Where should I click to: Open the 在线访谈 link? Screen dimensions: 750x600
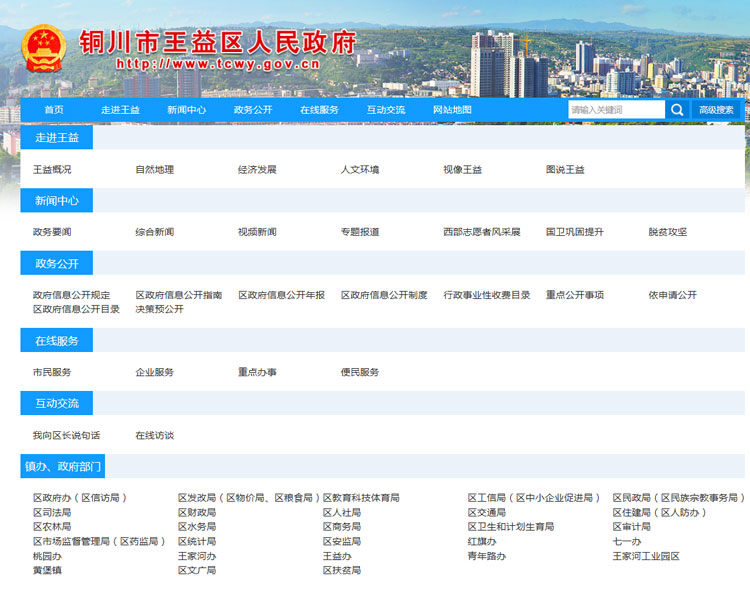point(154,435)
